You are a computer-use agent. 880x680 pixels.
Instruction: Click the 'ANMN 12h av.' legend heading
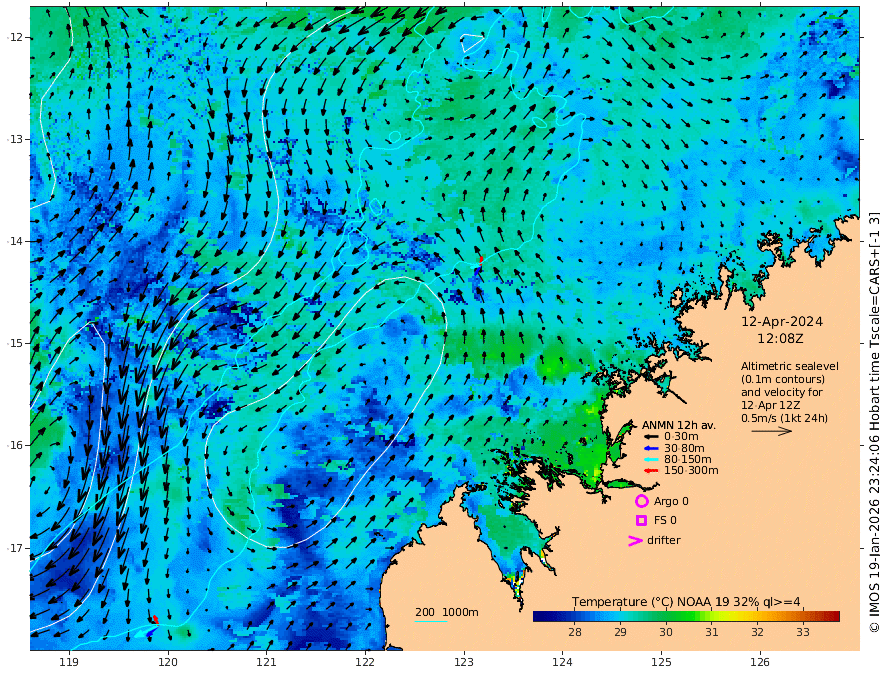click(679, 425)
